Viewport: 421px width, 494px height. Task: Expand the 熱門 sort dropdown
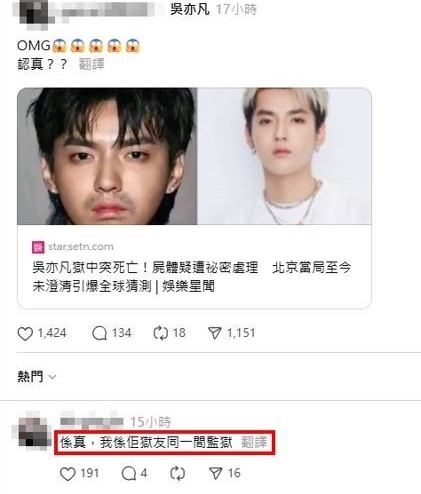pyautogui.click(x=37, y=377)
